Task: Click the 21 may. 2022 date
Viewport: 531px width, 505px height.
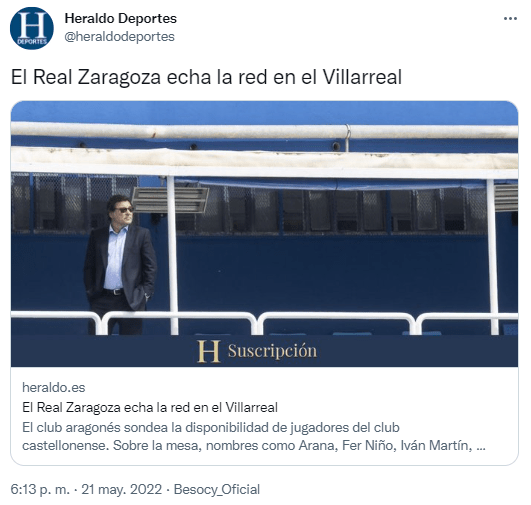Action: [122, 489]
